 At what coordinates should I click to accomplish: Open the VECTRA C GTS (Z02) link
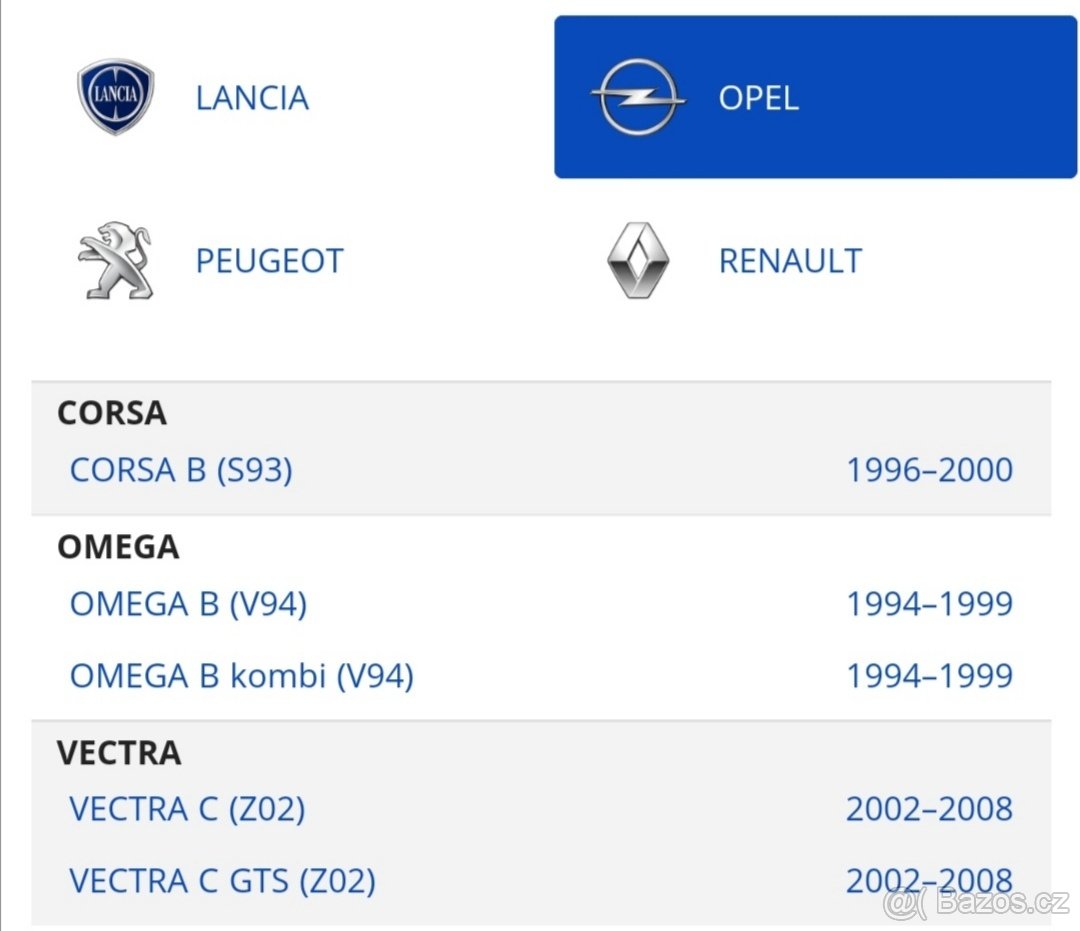pos(222,881)
